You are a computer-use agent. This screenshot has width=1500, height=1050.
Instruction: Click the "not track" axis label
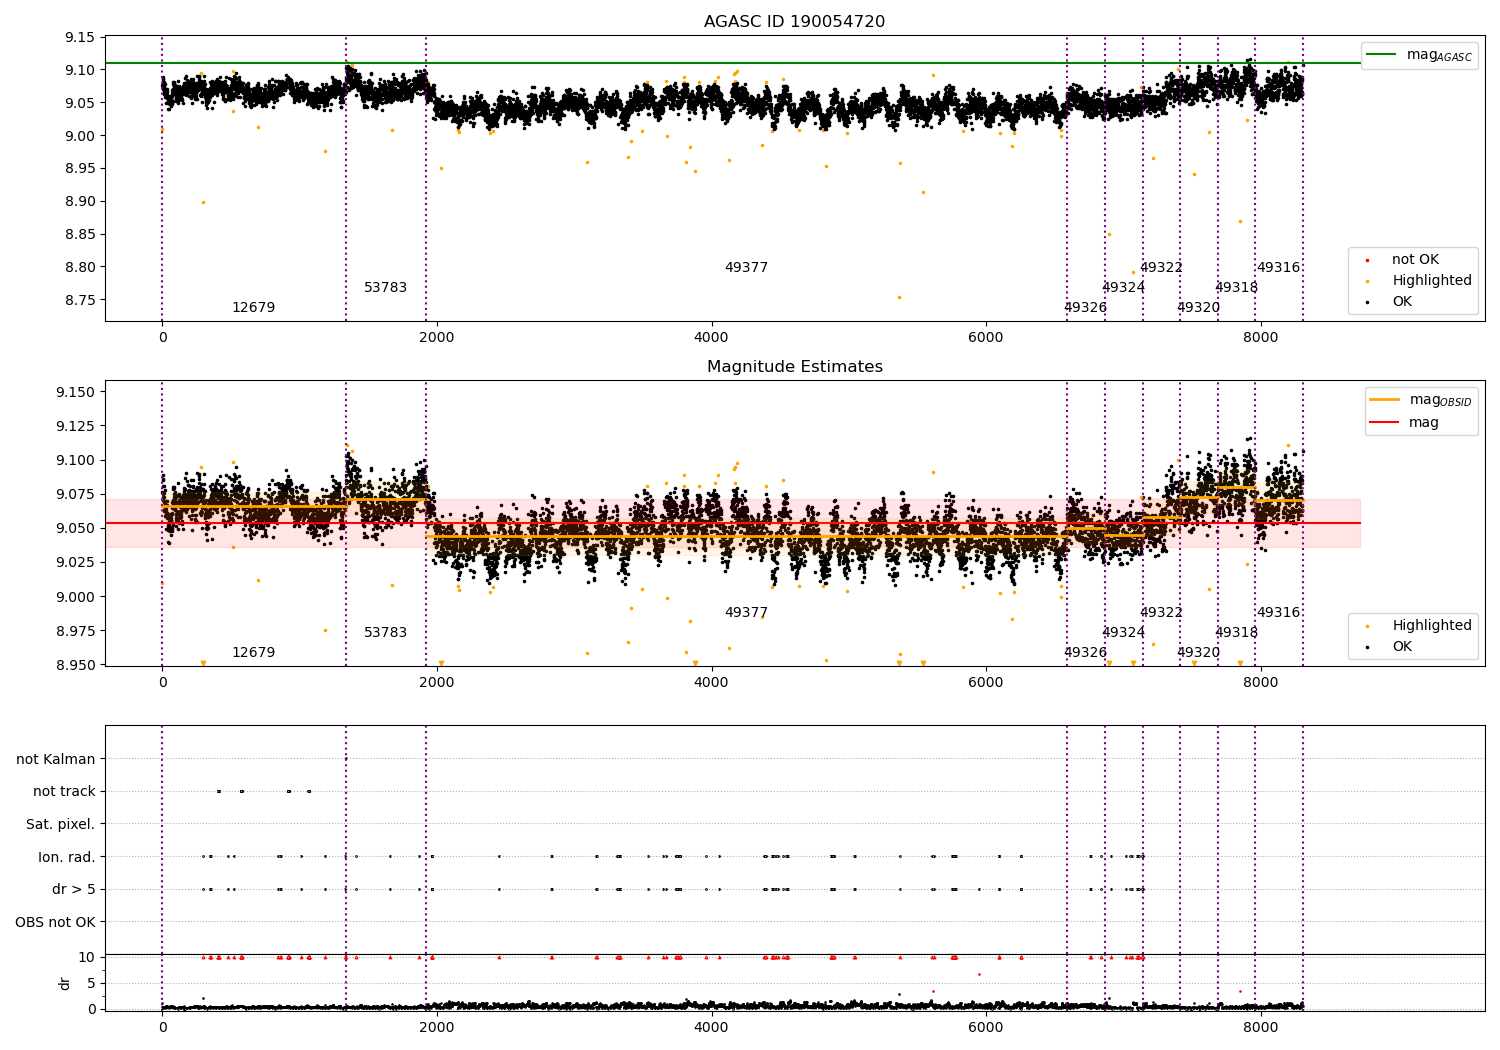click(64, 791)
